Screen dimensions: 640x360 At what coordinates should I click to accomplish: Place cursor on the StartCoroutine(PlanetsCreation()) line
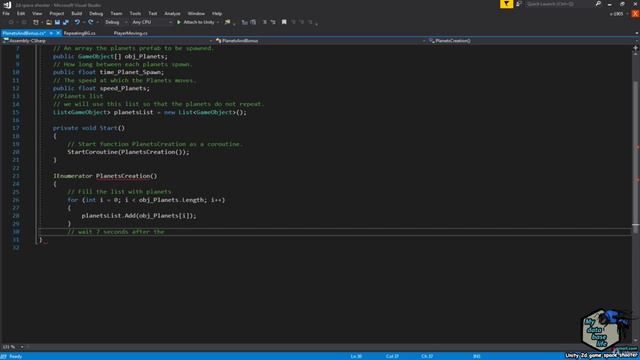(128, 152)
